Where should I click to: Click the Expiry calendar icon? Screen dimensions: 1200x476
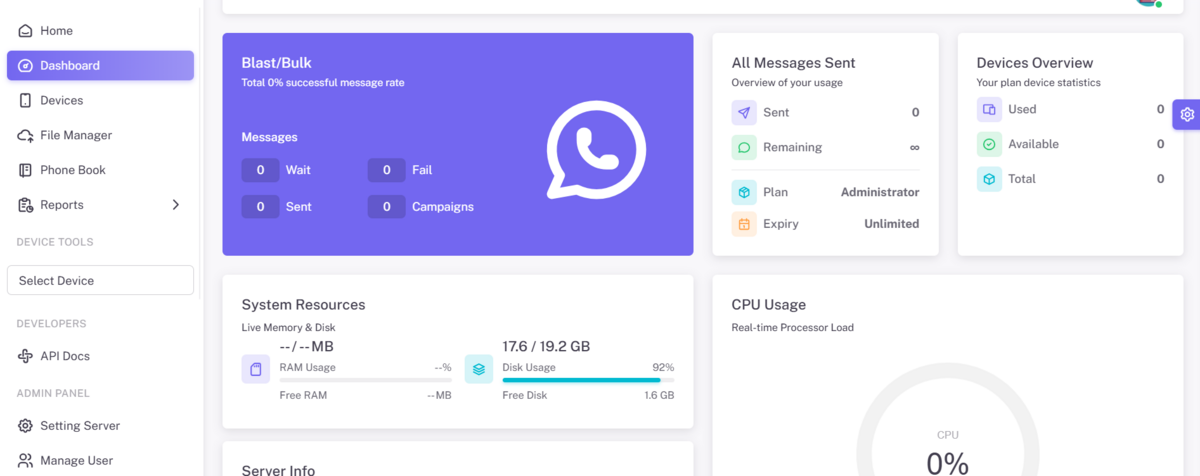coord(744,224)
